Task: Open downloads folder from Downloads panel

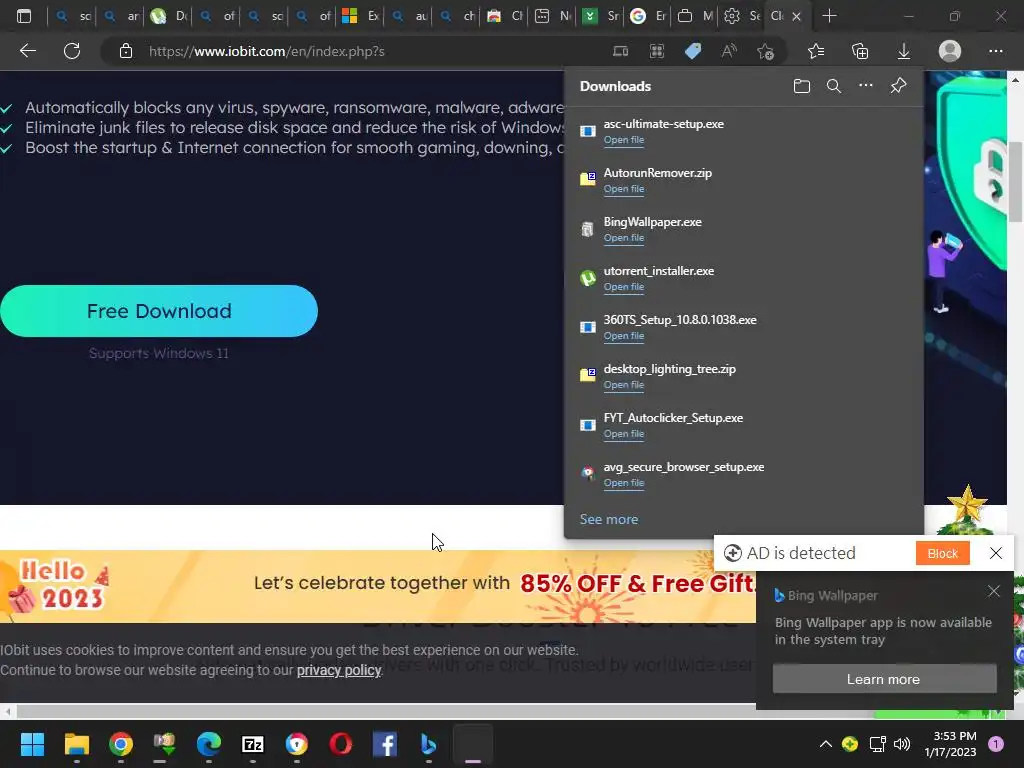Action: tap(802, 86)
